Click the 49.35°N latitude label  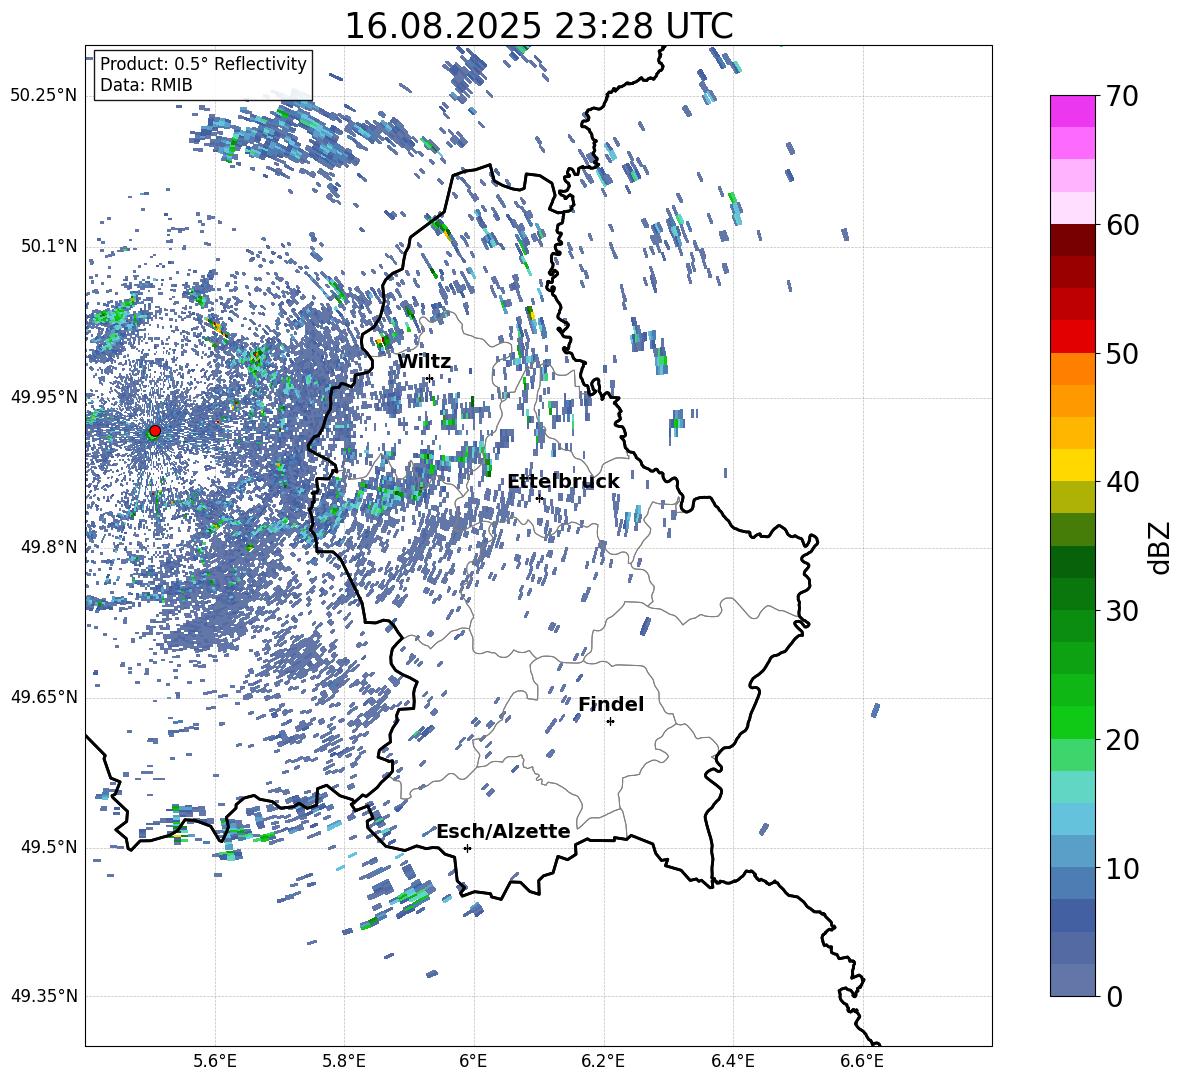pos(45,996)
